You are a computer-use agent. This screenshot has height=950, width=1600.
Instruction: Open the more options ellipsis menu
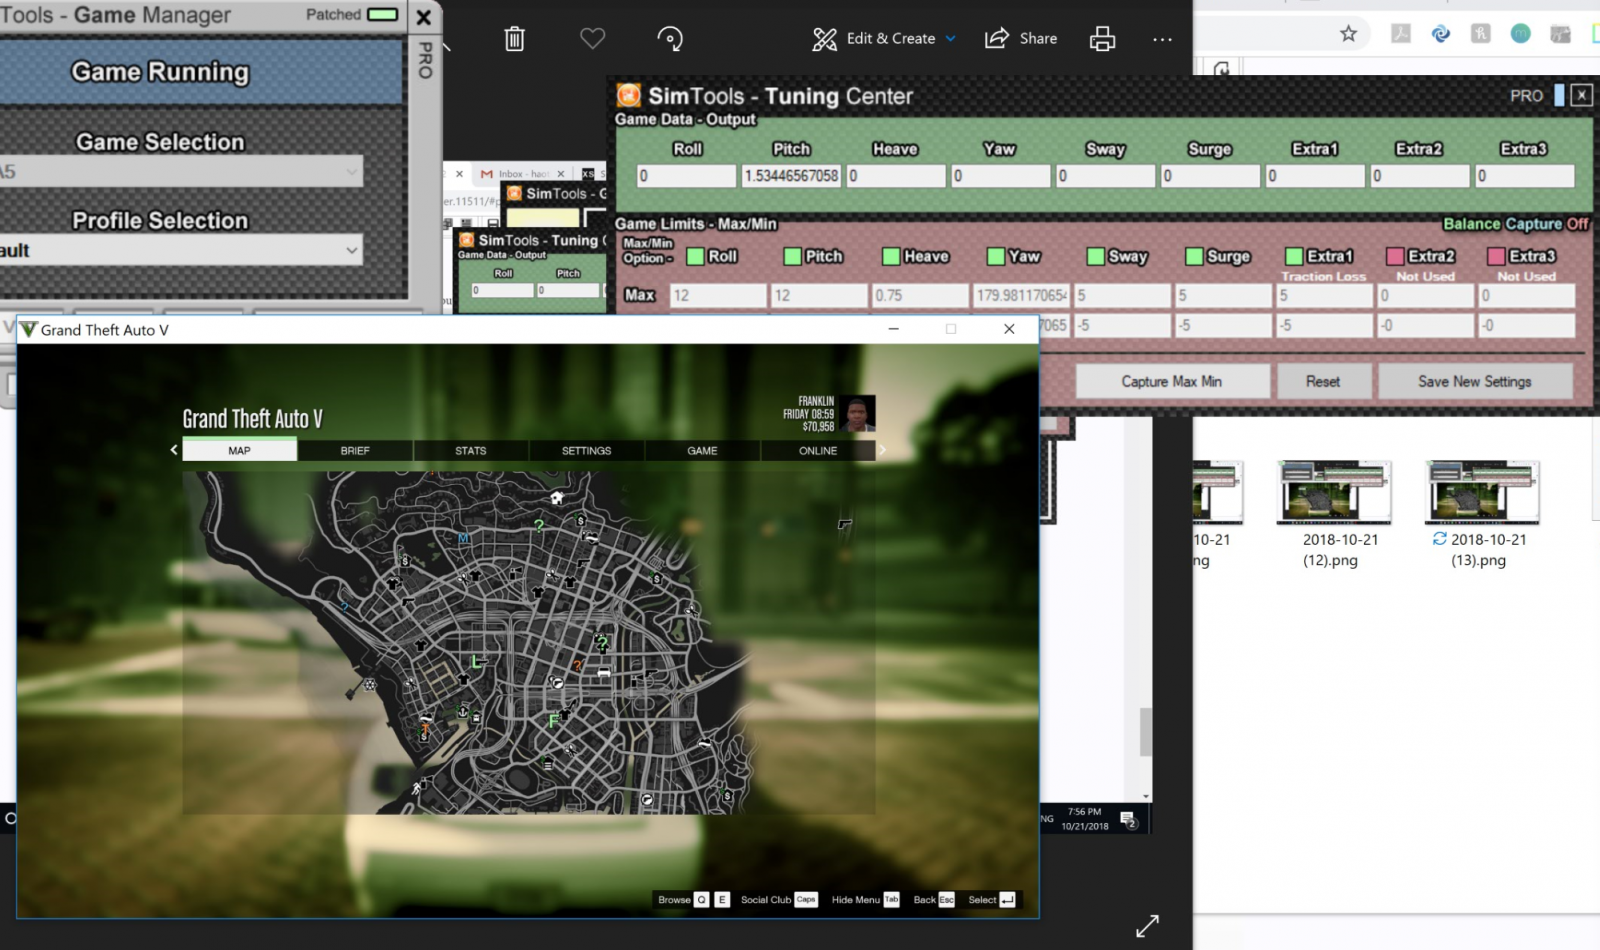point(1162,39)
